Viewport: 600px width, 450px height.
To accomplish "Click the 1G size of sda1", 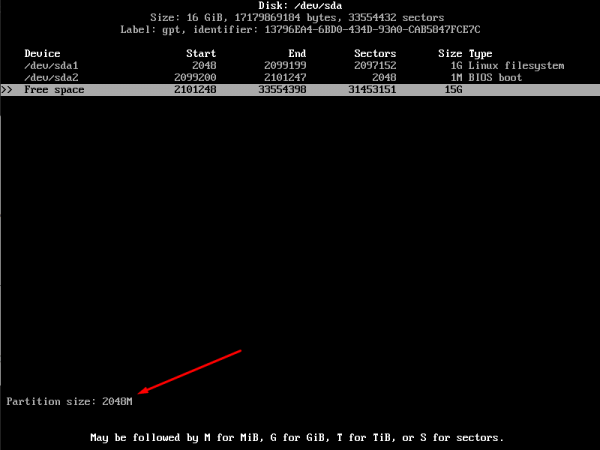I will pyautogui.click(x=456, y=65).
